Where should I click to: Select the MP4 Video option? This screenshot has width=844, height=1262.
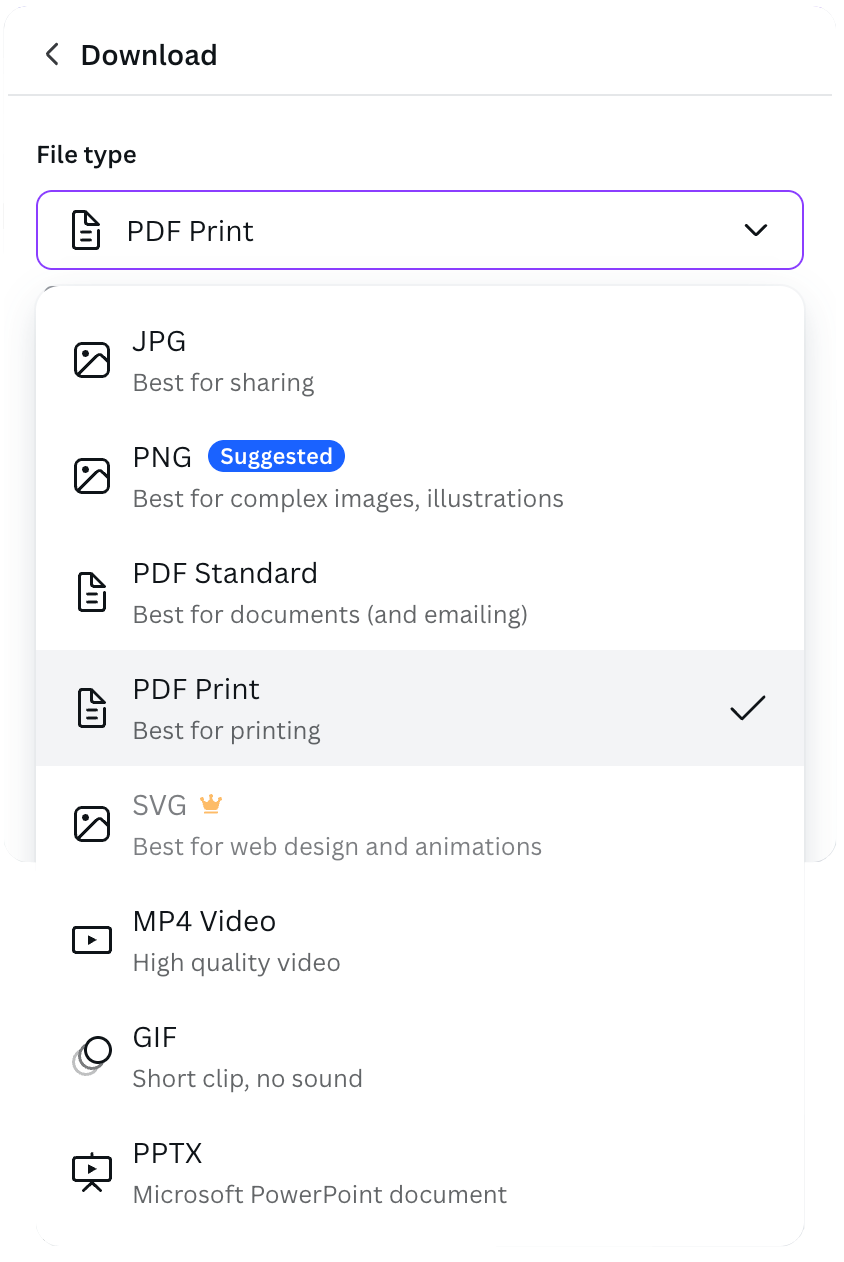[x=420, y=940]
